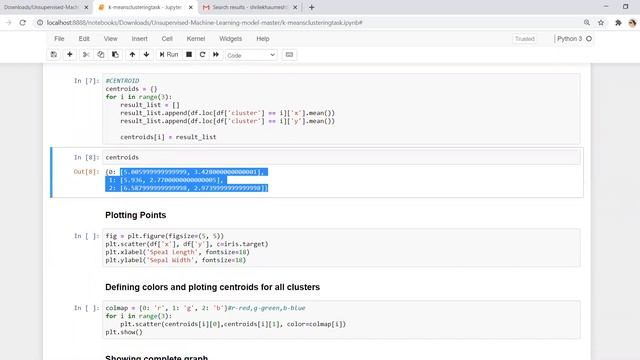Open the File menu
This screenshot has height=360, width=640.
tap(59, 39)
